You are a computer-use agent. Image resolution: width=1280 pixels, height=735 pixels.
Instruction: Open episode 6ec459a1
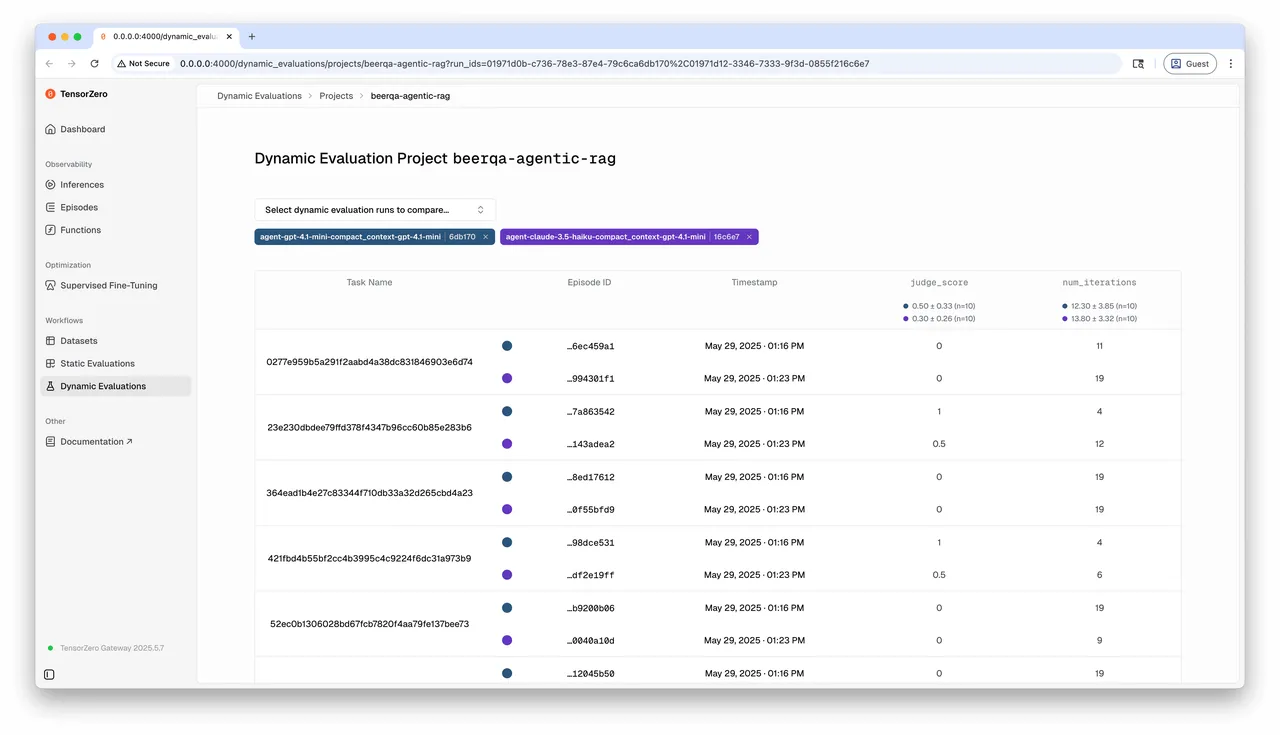pos(591,346)
